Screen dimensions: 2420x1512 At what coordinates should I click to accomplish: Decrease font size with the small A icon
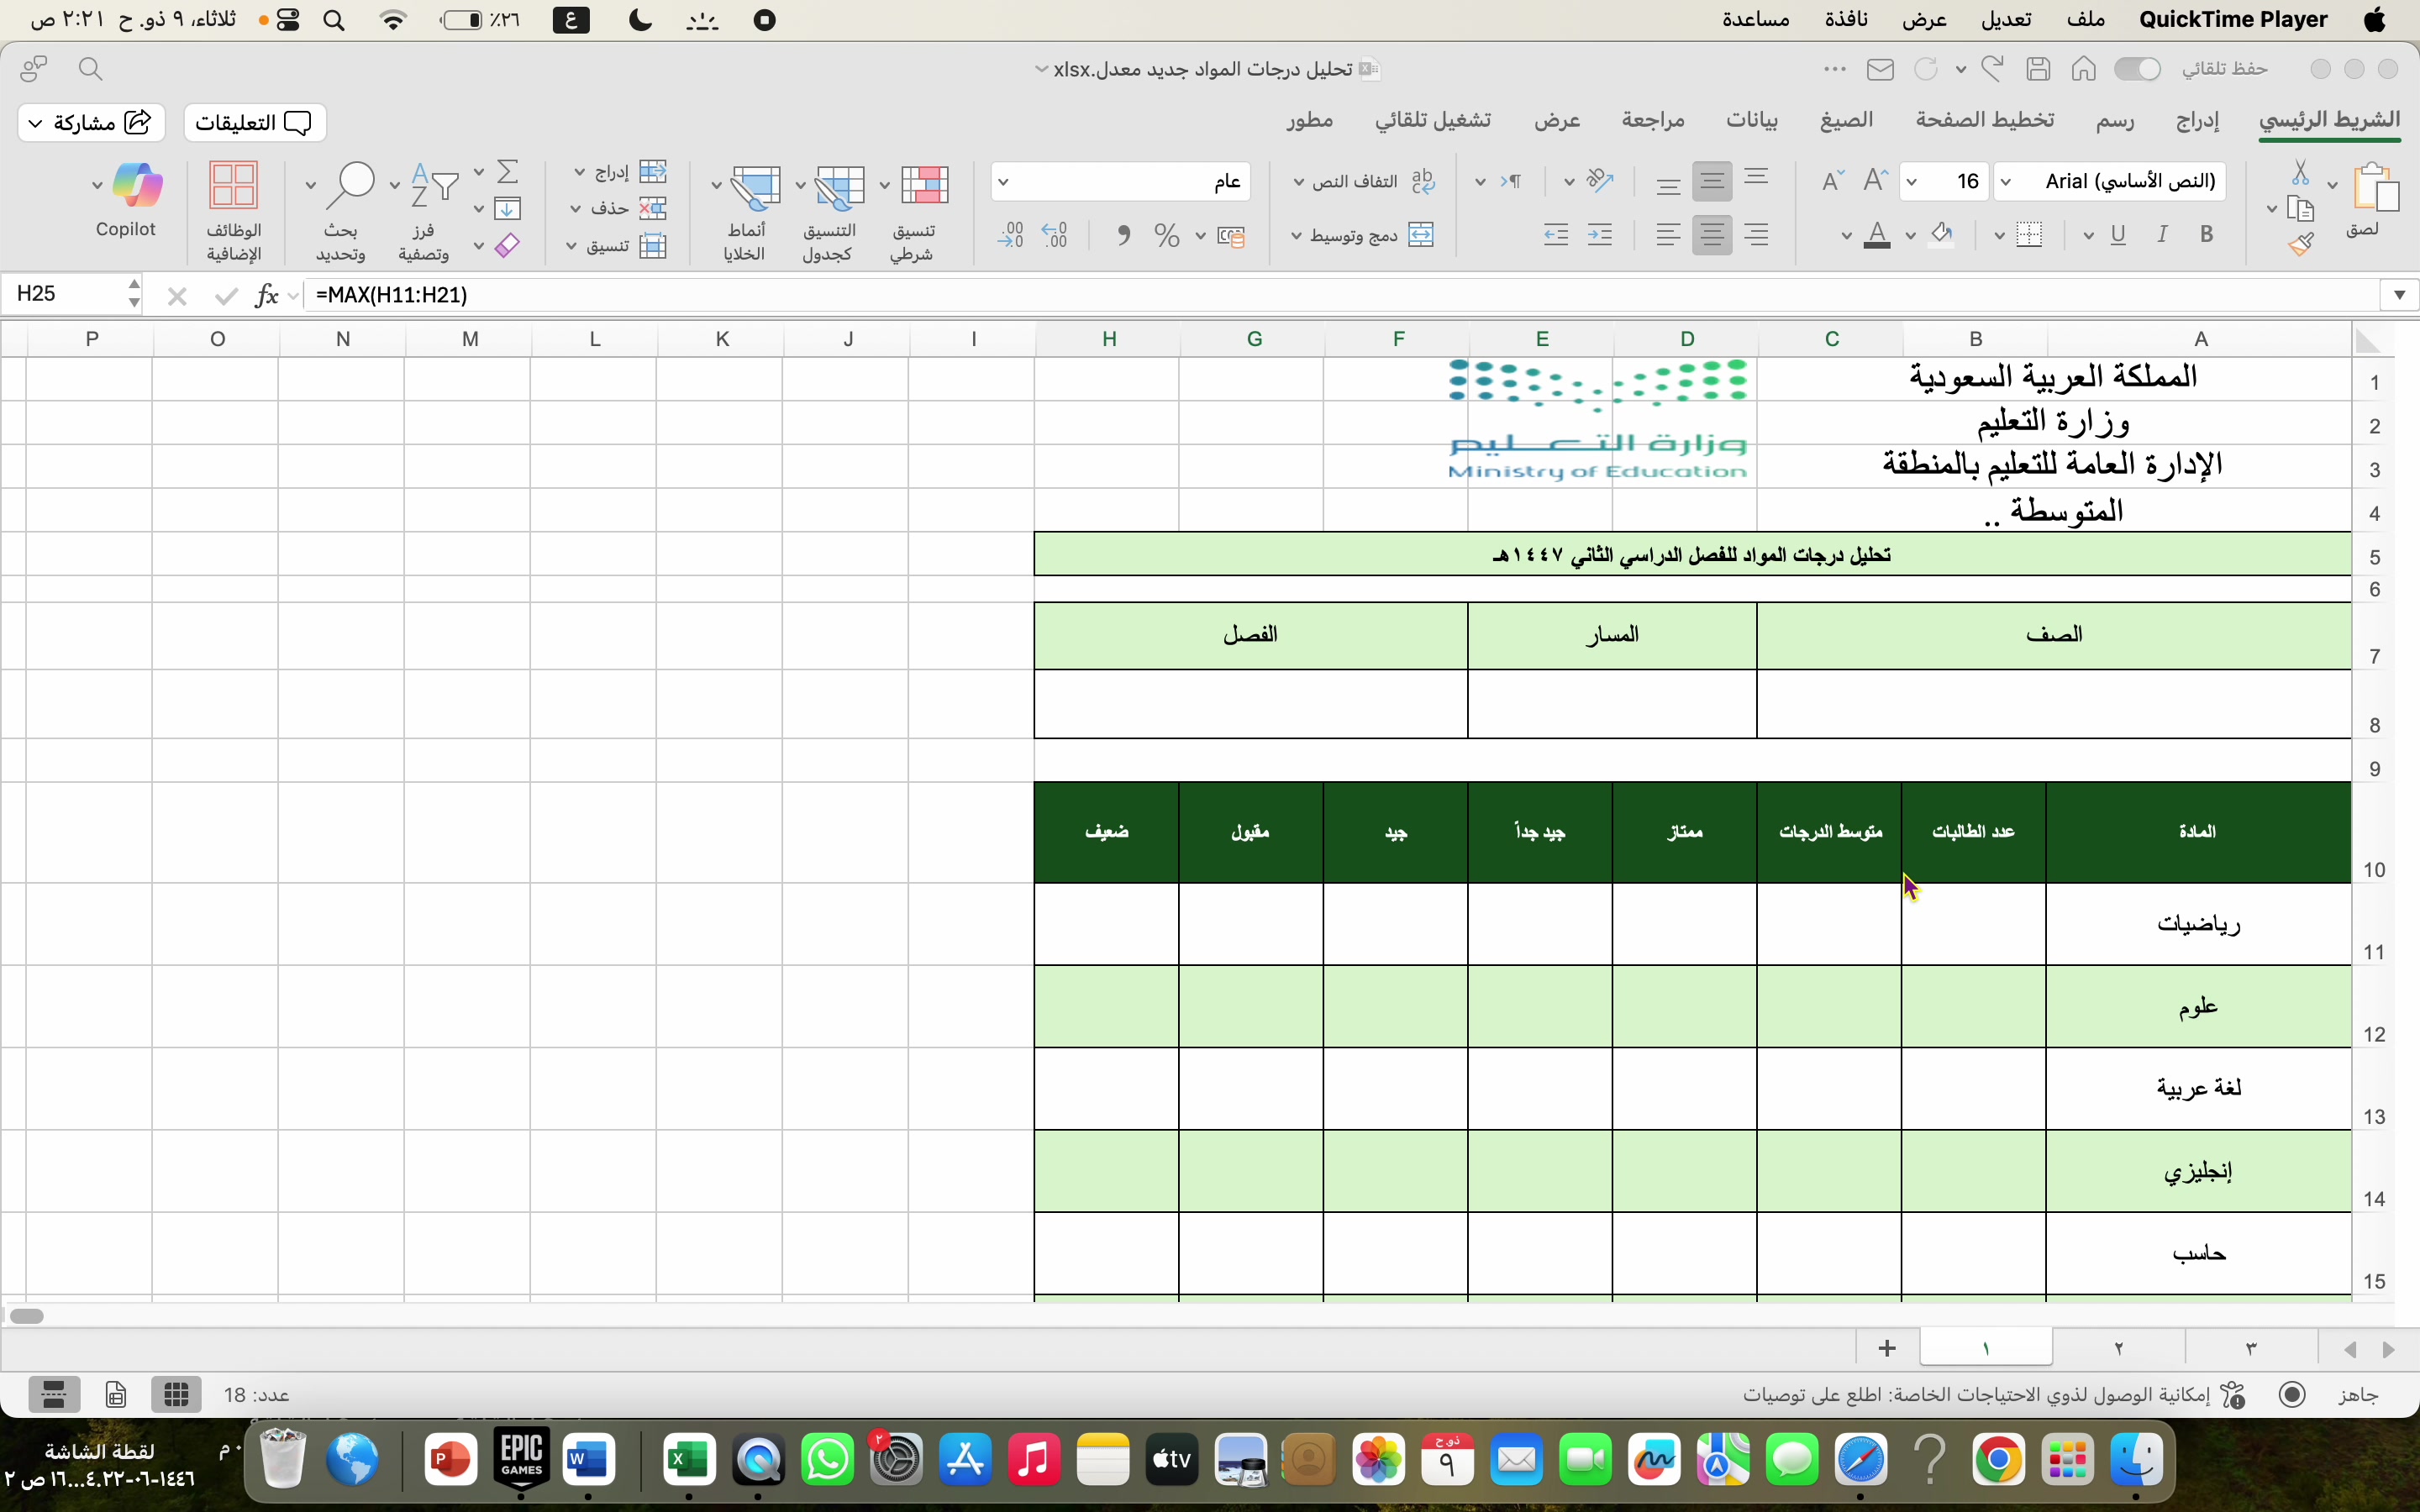coord(1832,181)
